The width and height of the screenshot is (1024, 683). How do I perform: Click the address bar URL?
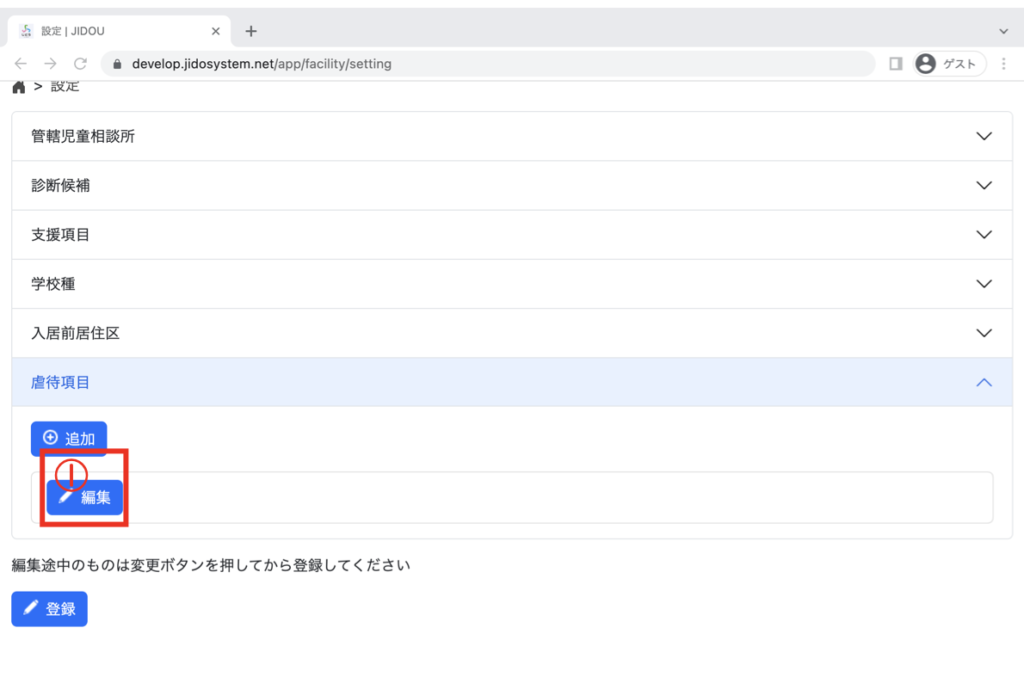[x=262, y=63]
